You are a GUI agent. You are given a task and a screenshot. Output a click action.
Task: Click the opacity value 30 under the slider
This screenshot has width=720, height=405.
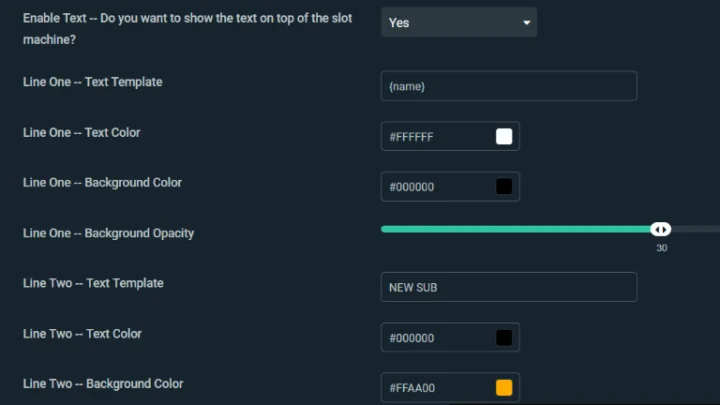click(661, 248)
